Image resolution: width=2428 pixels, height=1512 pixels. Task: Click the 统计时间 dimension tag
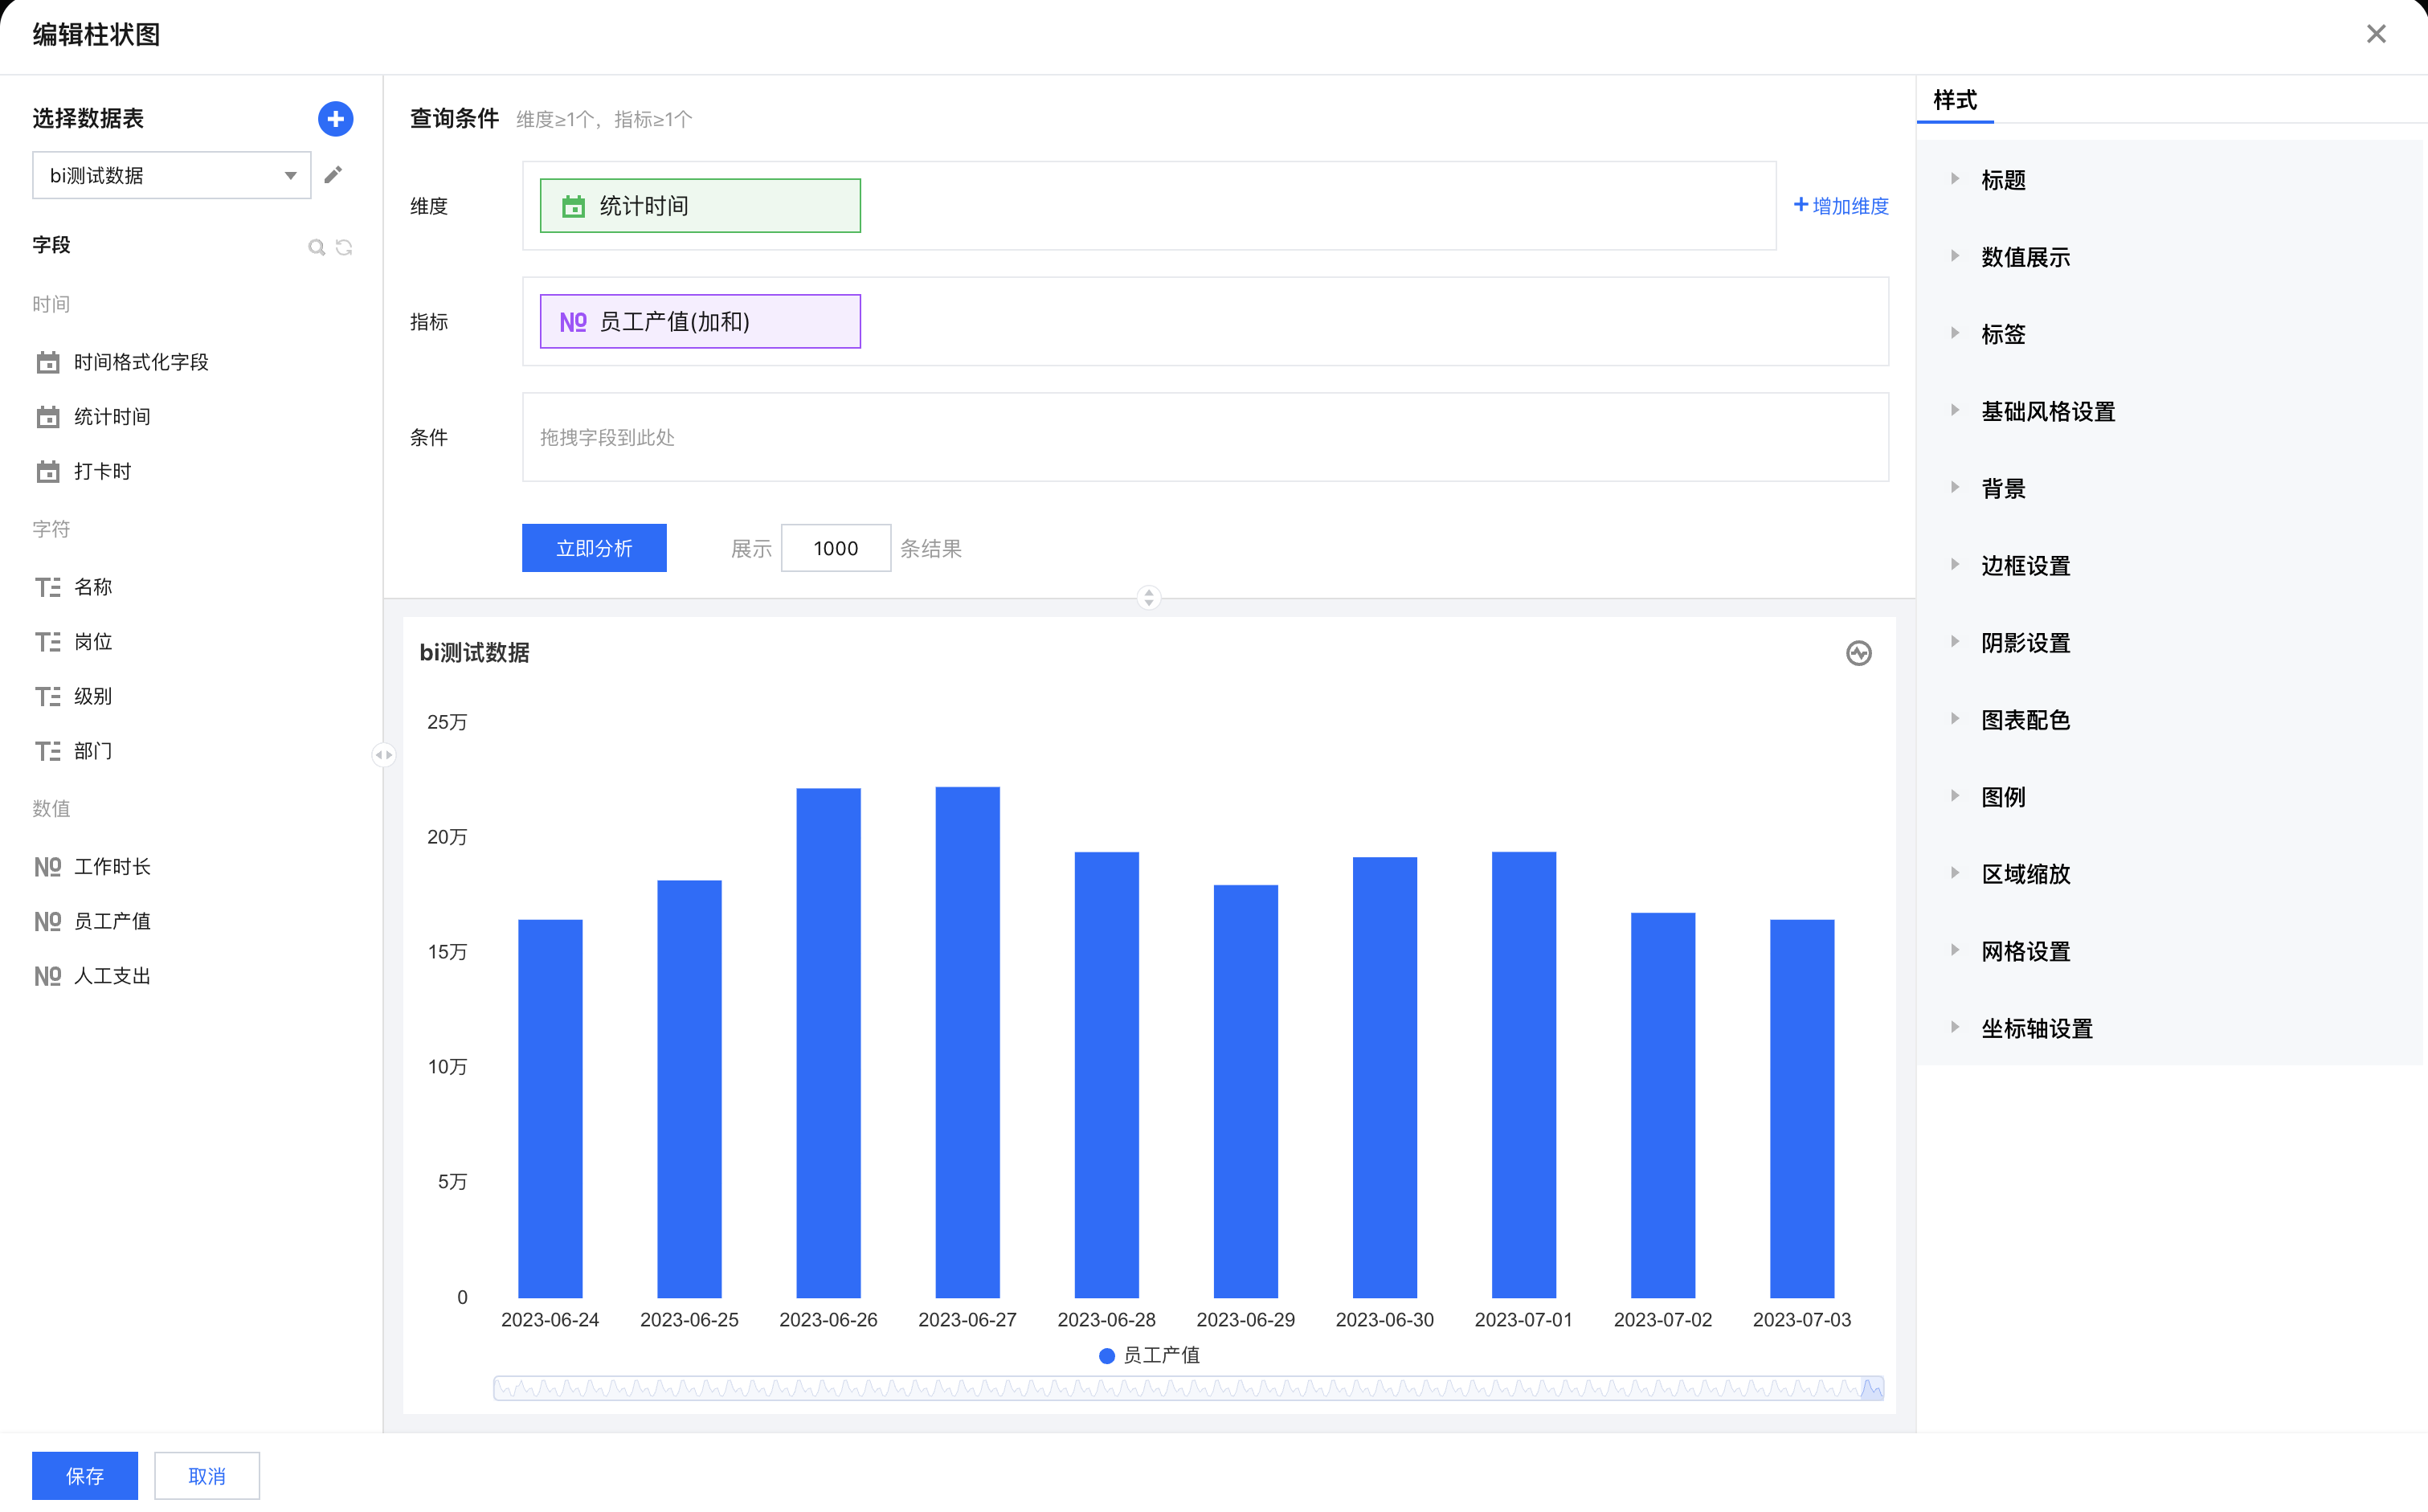[699, 206]
